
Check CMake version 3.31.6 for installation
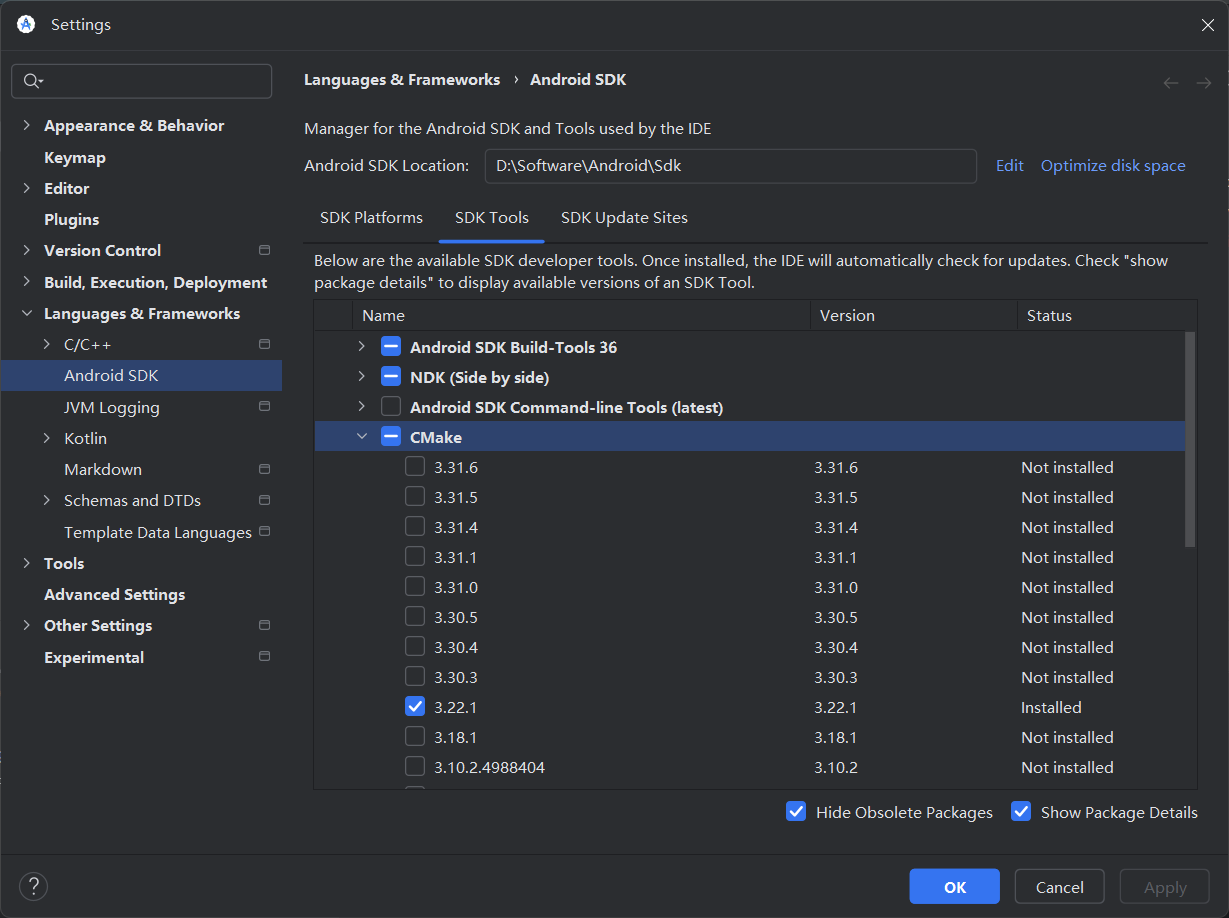point(415,467)
